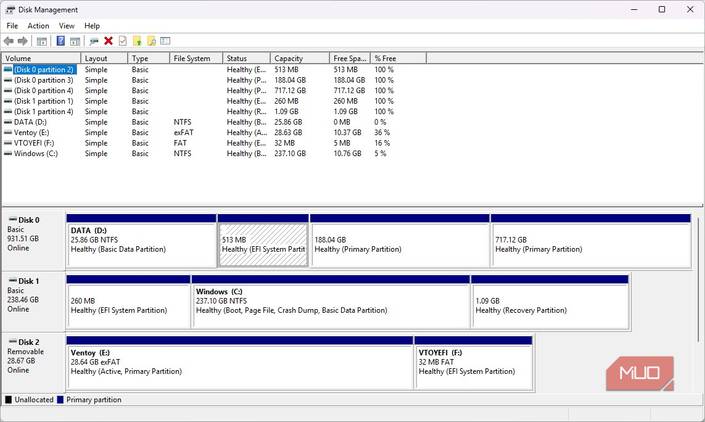Click Show/Hide Action Pane toolbar icon
This screenshot has width=705, height=422.
click(x=75, y=41)
